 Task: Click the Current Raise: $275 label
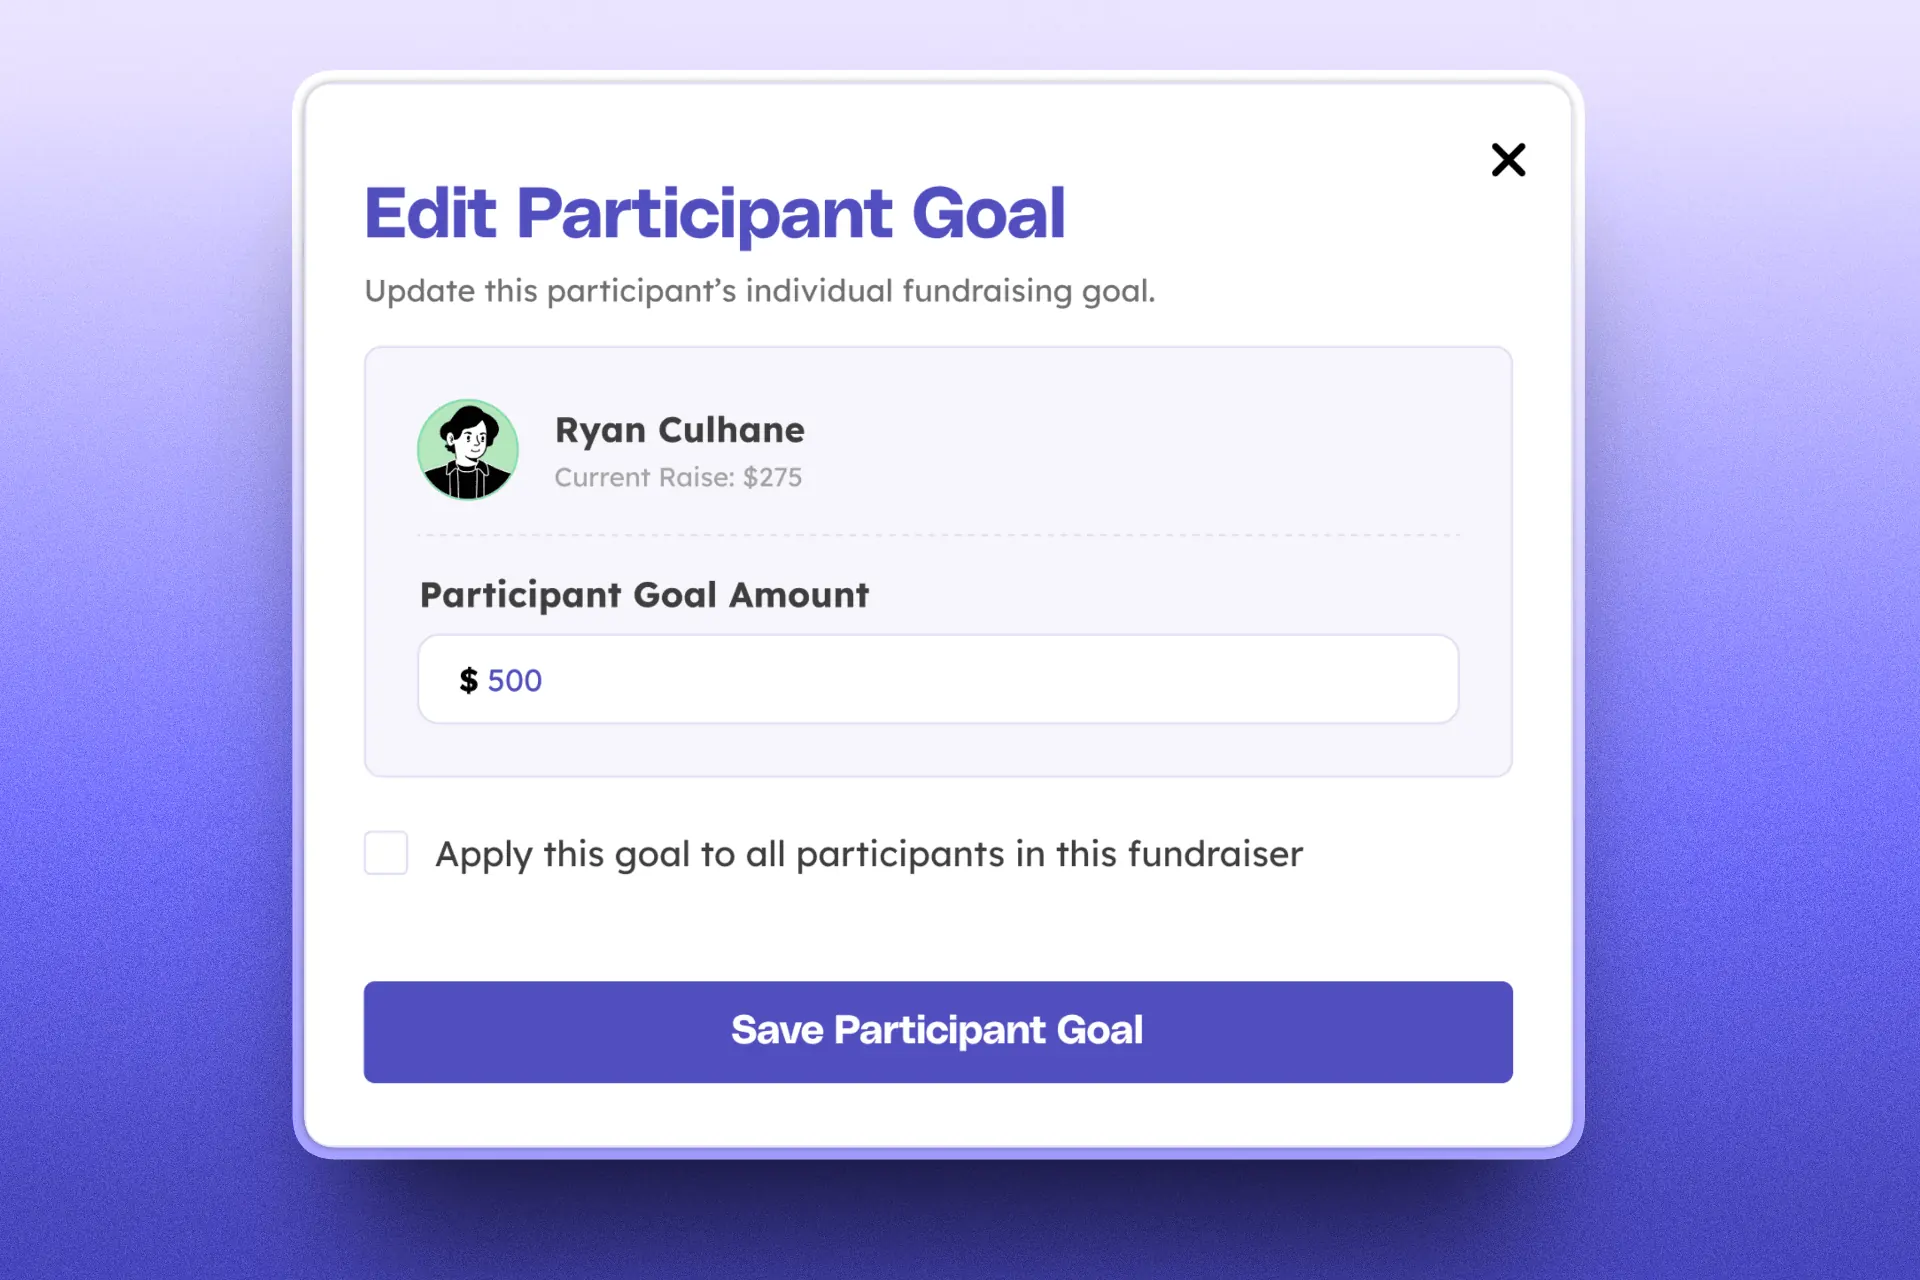click(679, 477)
